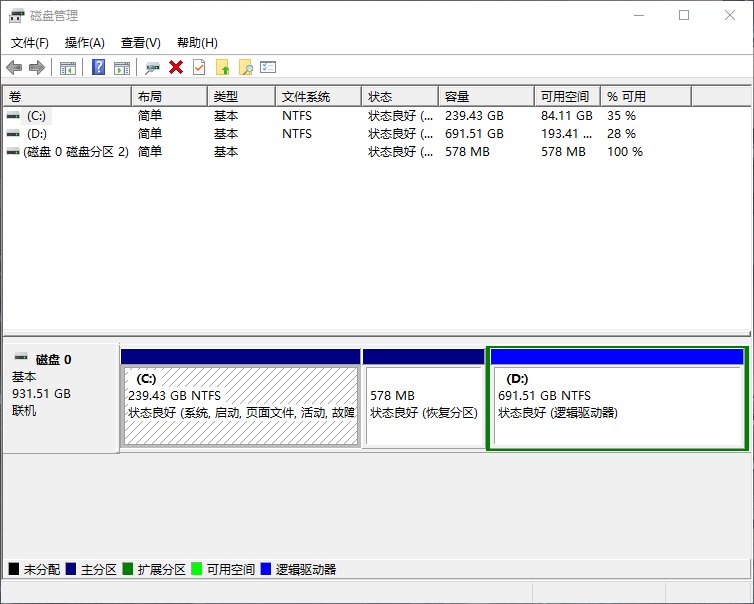Open the 帮助(H) menu
Screen dimensions: 754x604
point(197,43)
